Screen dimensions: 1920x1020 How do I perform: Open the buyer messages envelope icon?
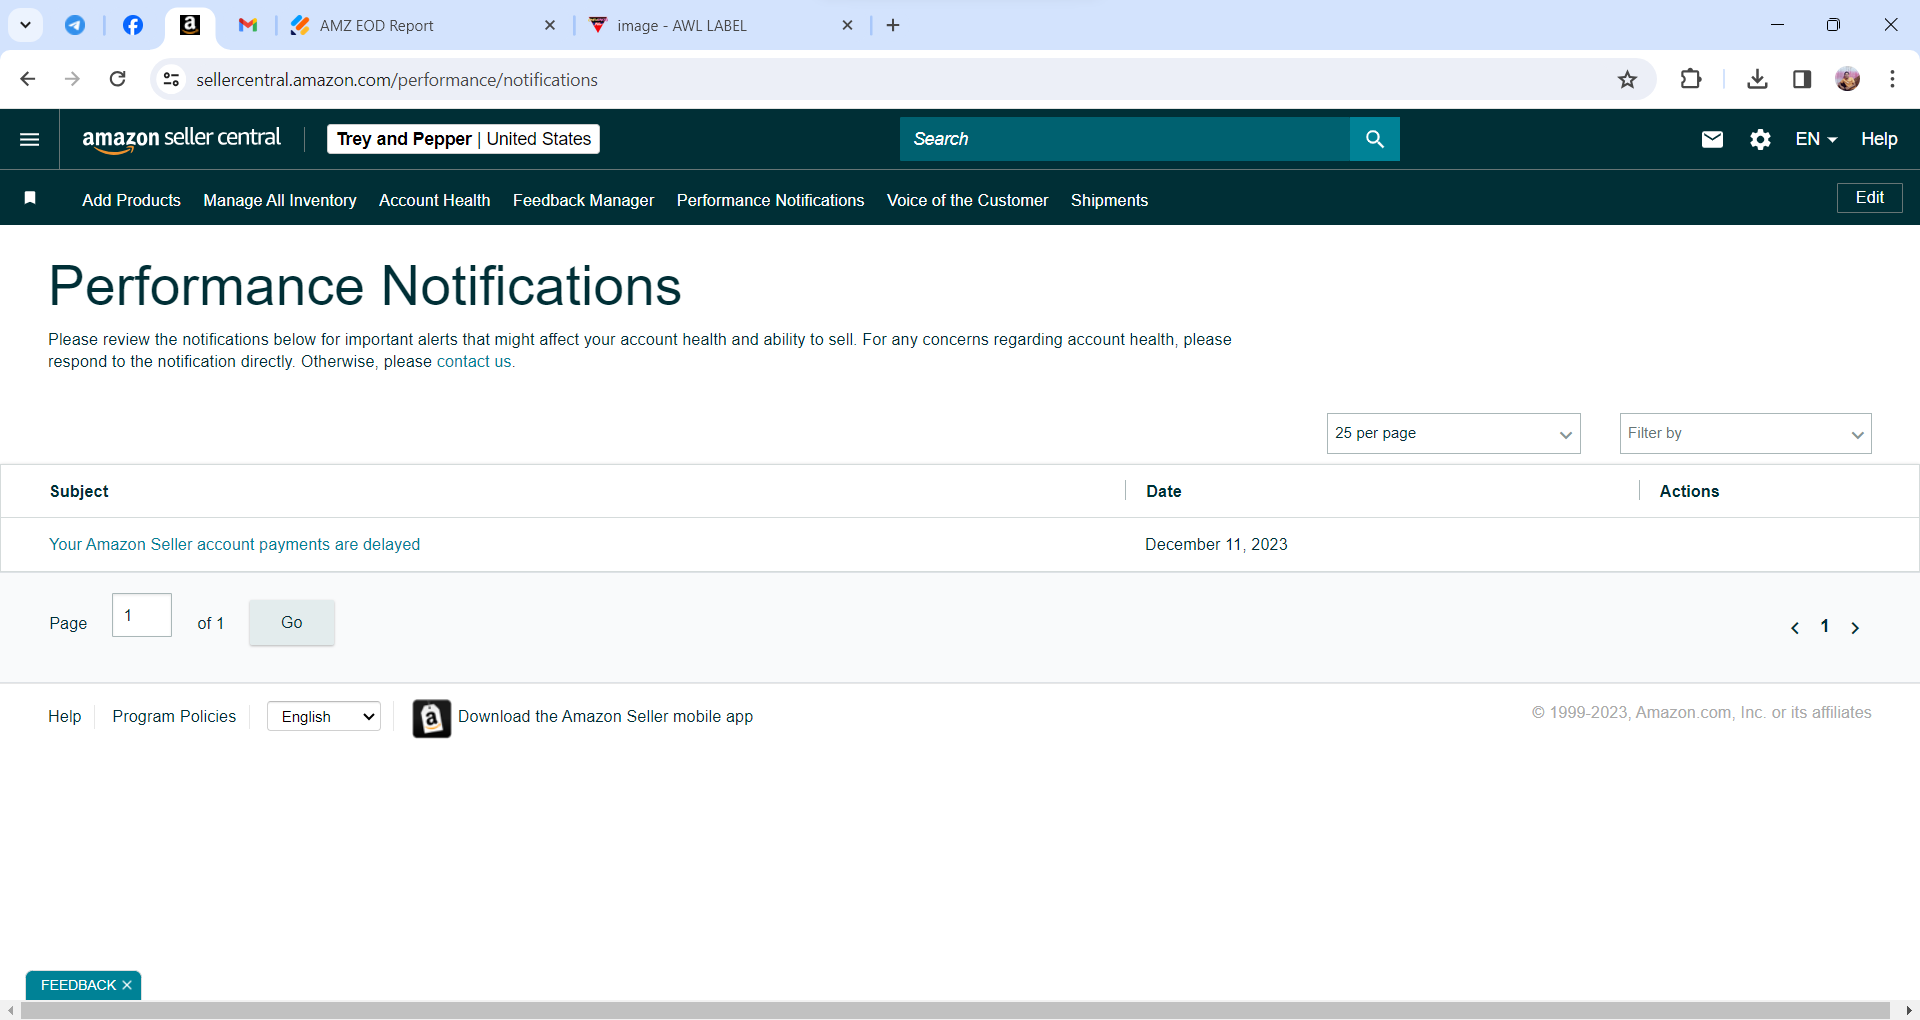(x=1712, y=139)
